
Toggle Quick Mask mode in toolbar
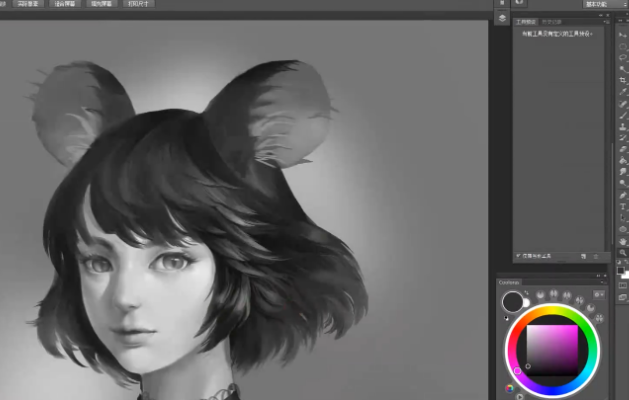point(623,286)
